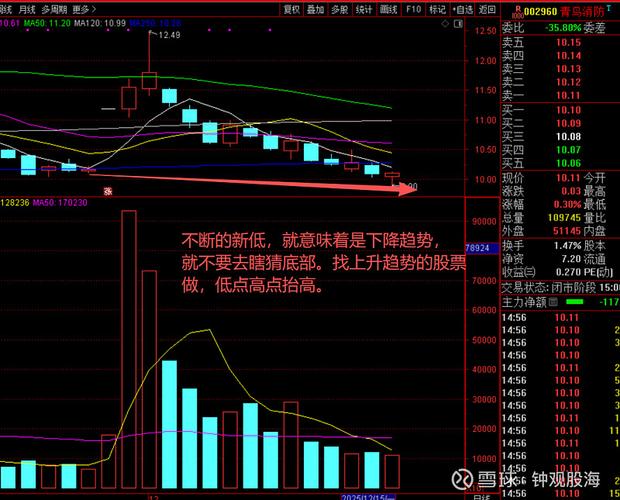
Task: Switch to the 月线 monthly chart tab
Action: point(27,9)
